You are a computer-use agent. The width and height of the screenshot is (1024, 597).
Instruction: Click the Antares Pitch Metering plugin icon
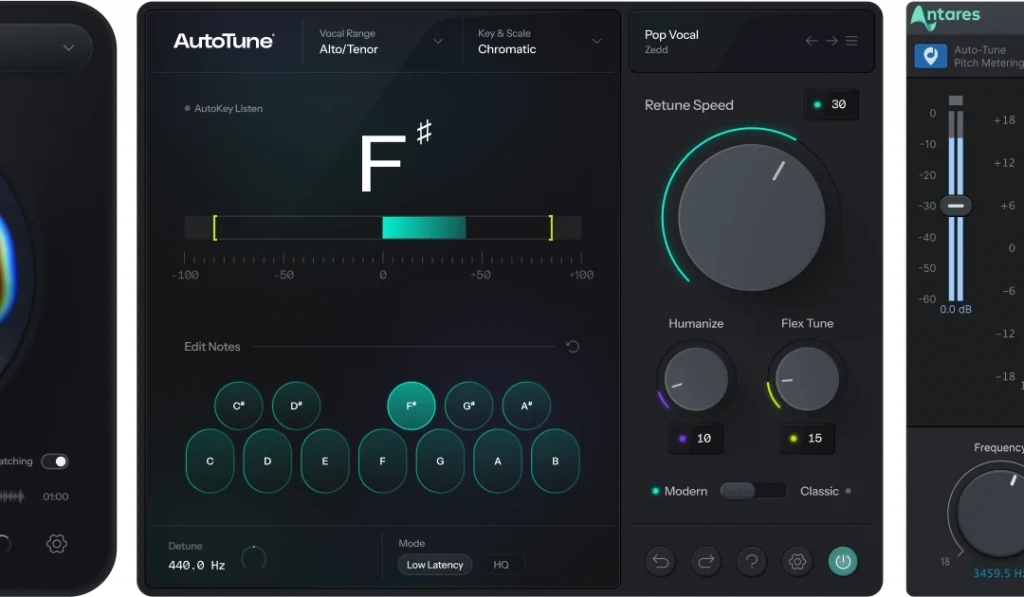(x=930, y=56)
